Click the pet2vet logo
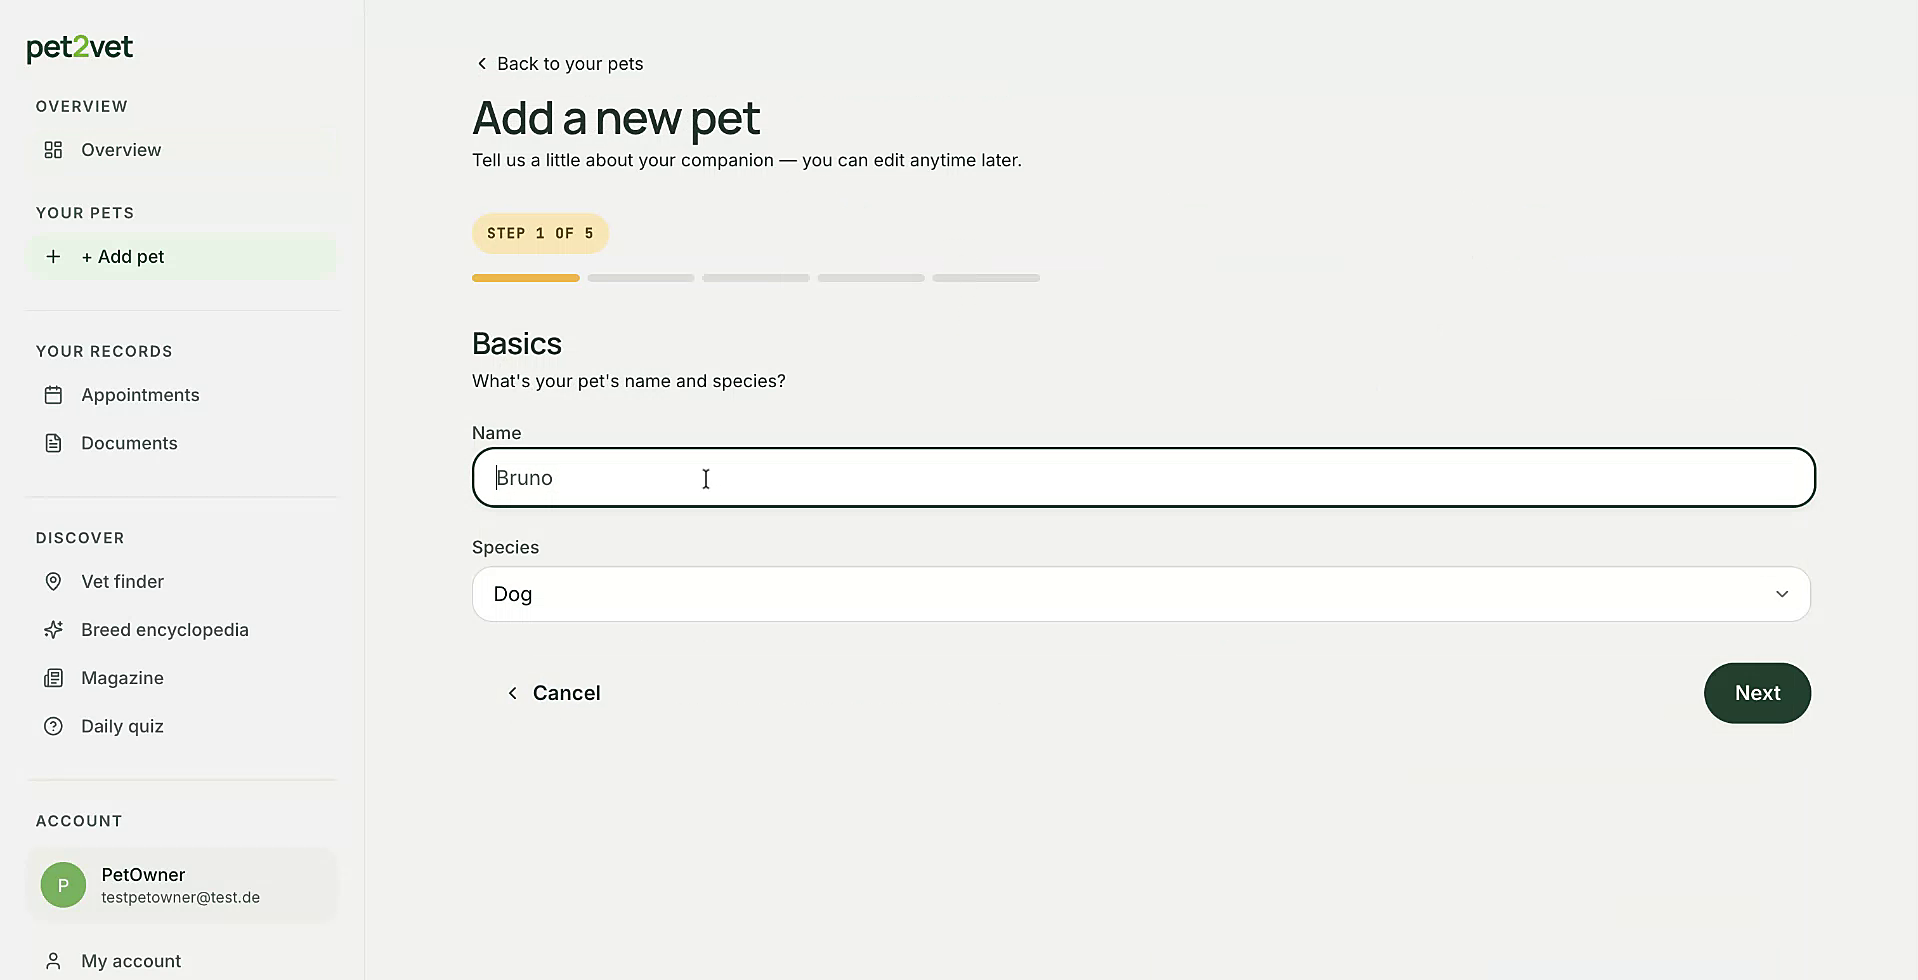 pyautogui.click(x=79, y=48)
